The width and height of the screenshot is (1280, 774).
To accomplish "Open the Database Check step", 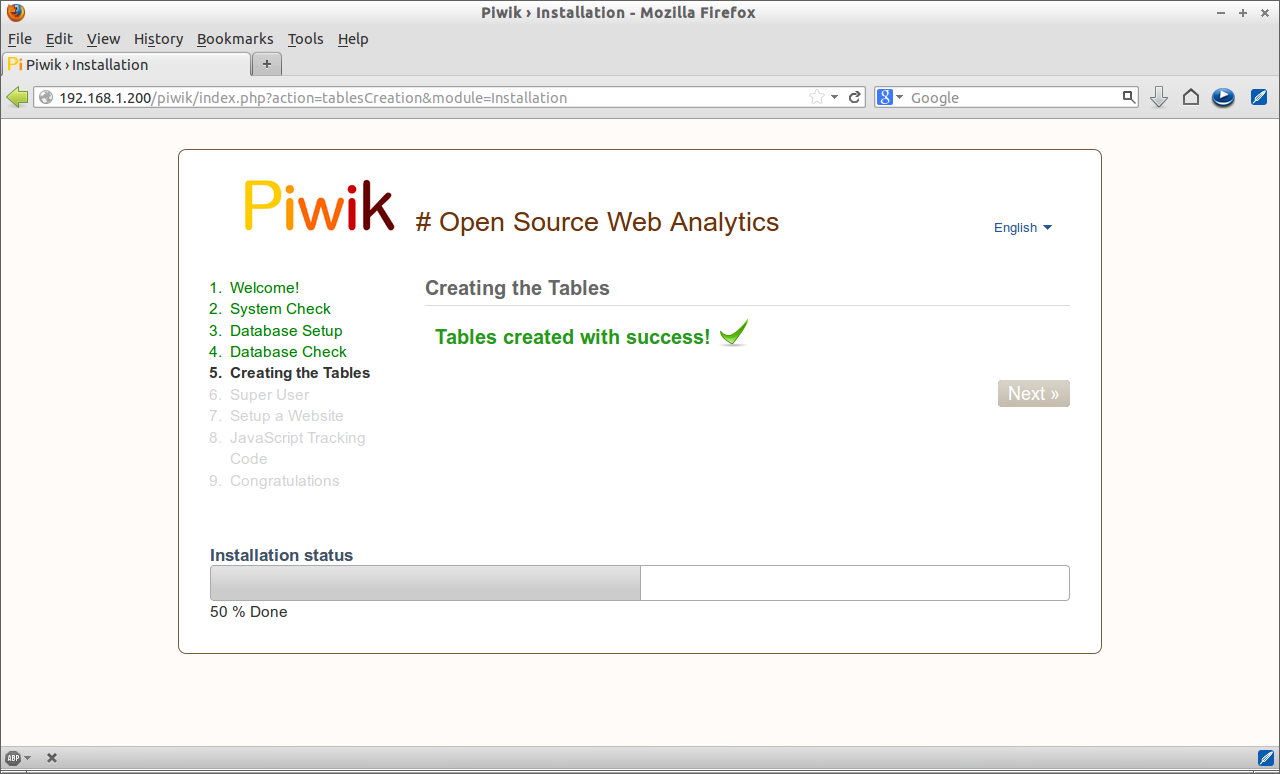I will coord(288,352).
